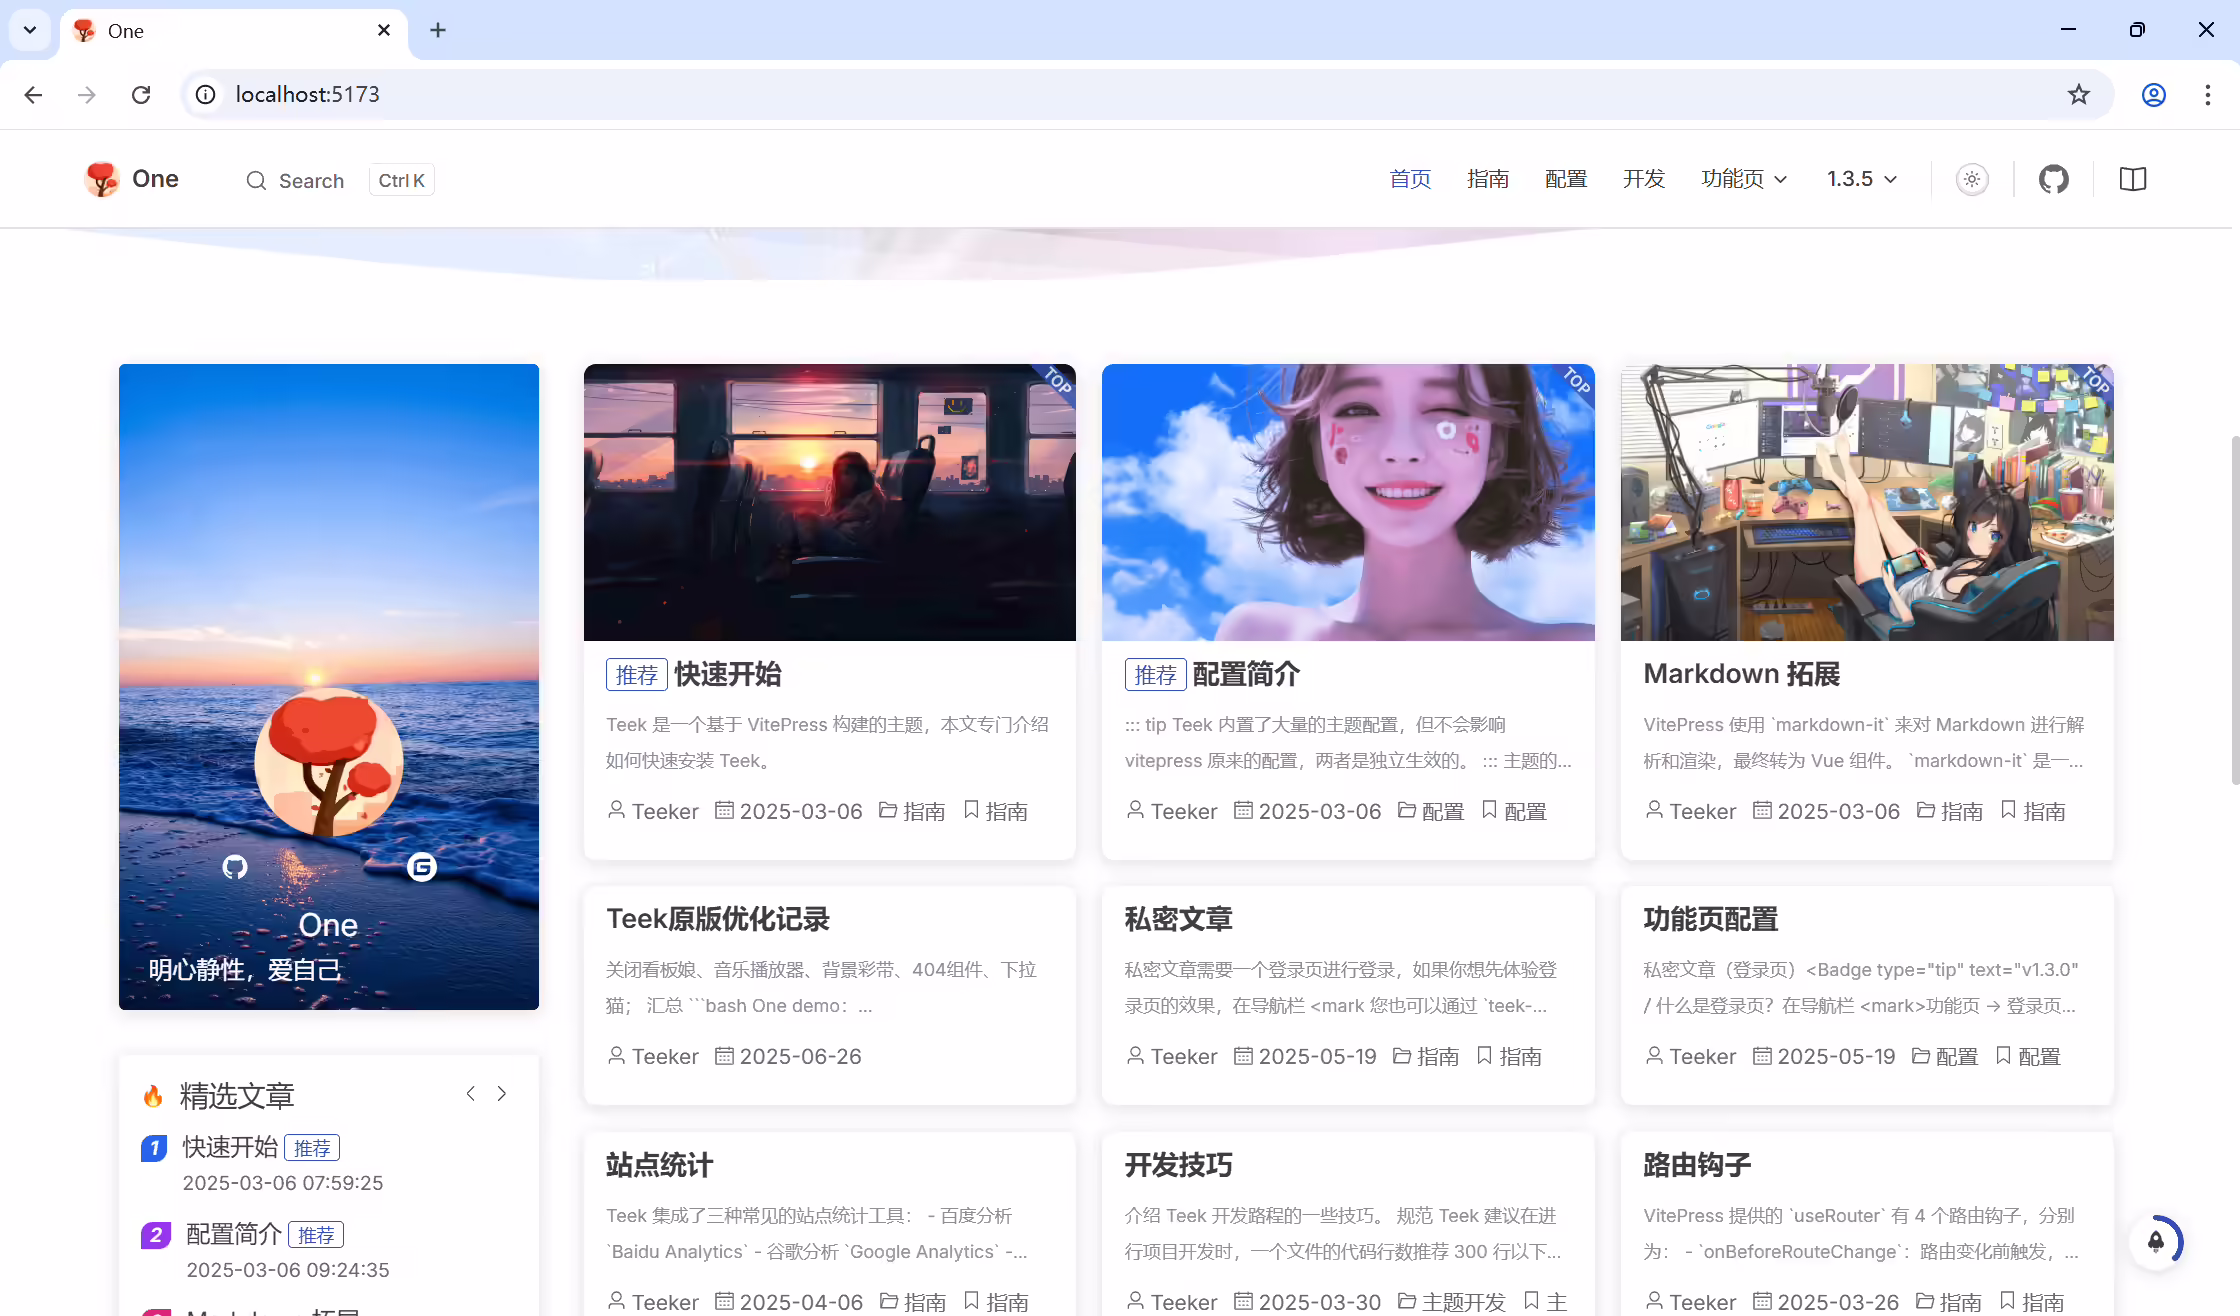Open the 功能页配置 article
Image resolution: width=2240 pixels, height=1316 pixels.
pyautogui.click(x=1711, y=919)
